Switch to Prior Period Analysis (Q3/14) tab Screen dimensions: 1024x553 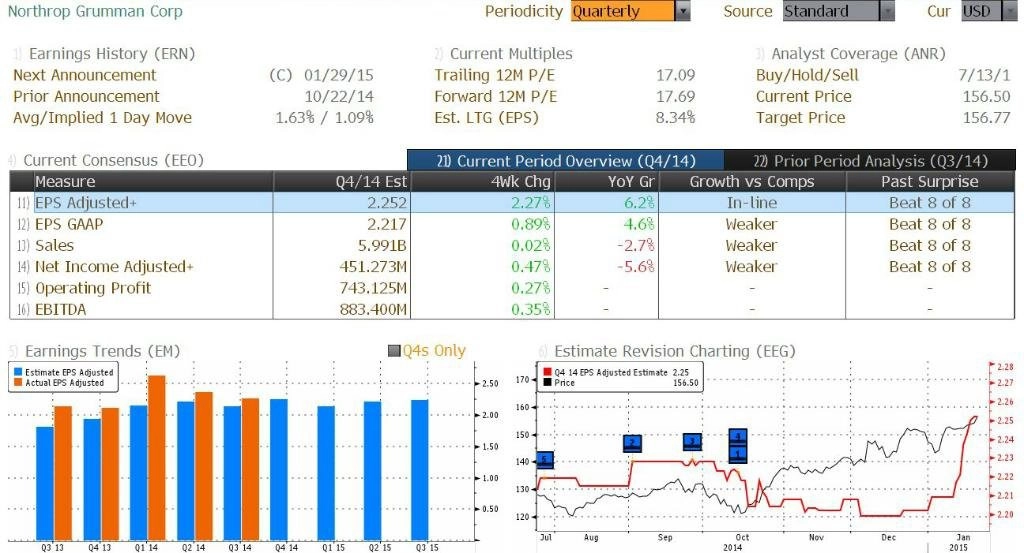tap(870, 161)
